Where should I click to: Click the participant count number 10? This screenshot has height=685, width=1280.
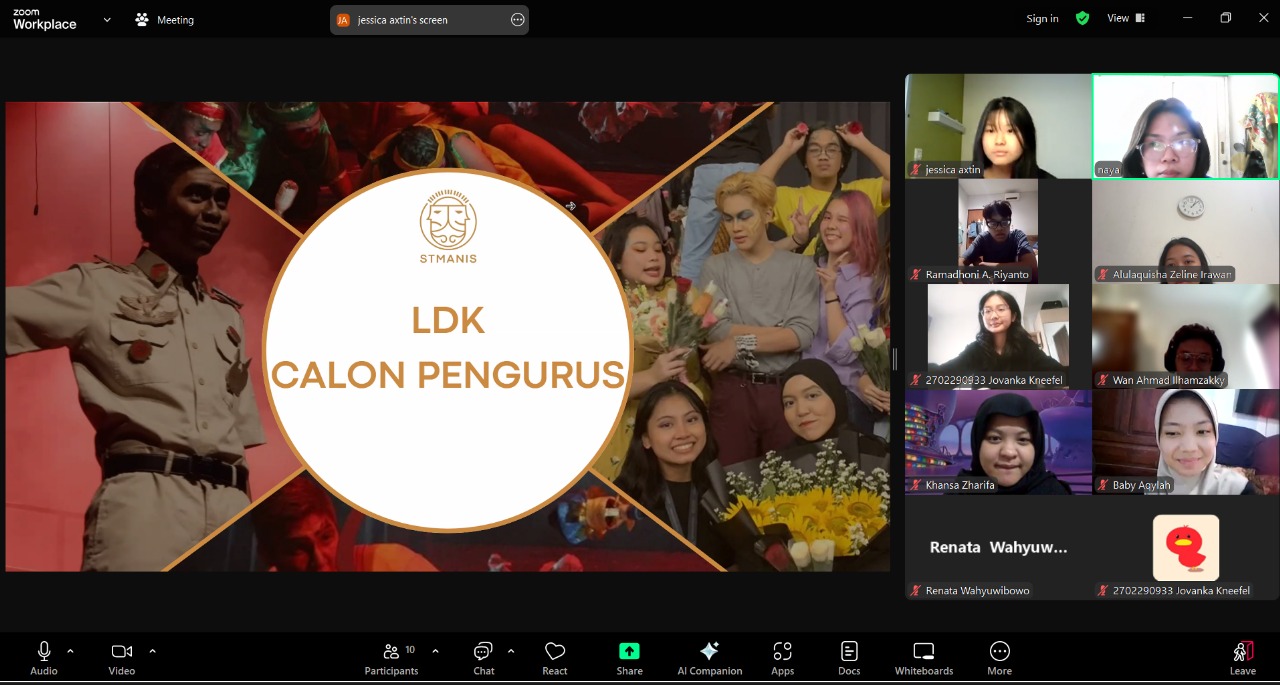click(x=410, y=650)
